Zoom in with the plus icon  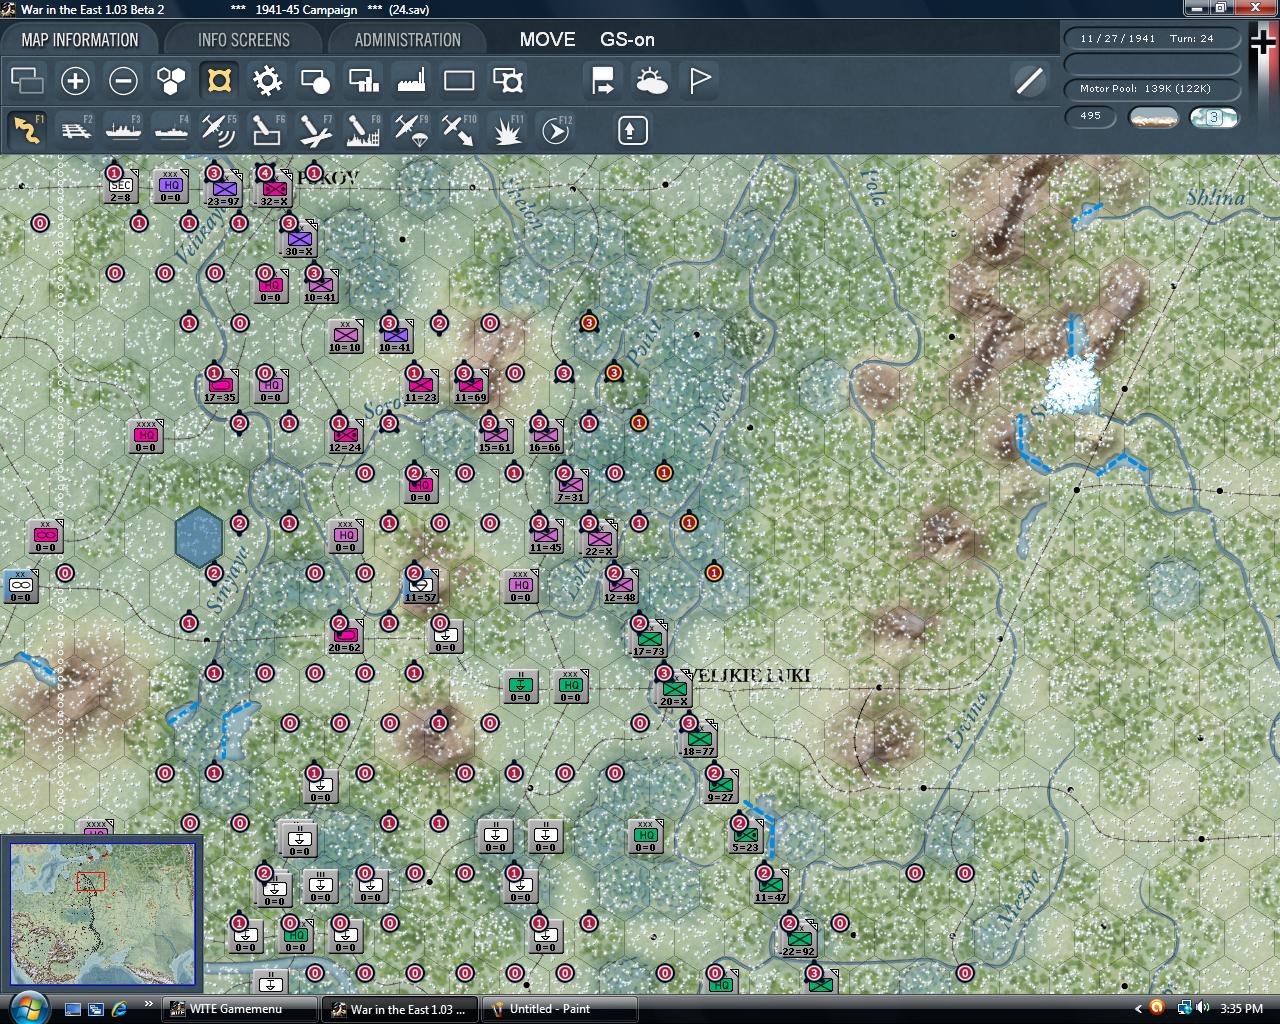tap(75, 80)
